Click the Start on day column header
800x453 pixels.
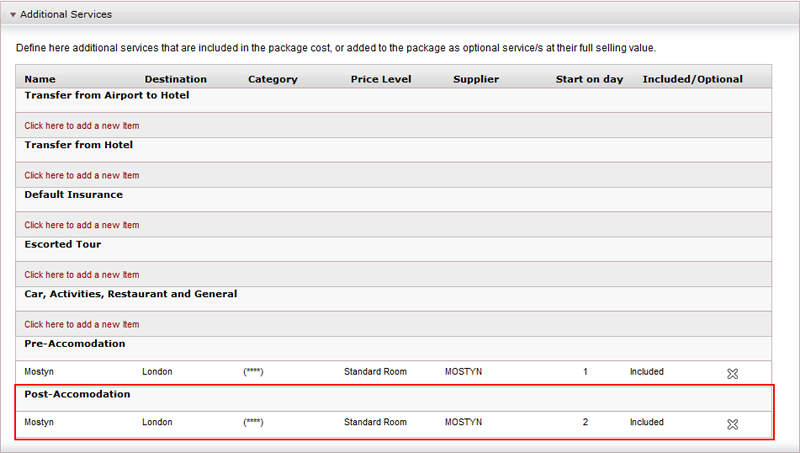(x=589, y=79)
